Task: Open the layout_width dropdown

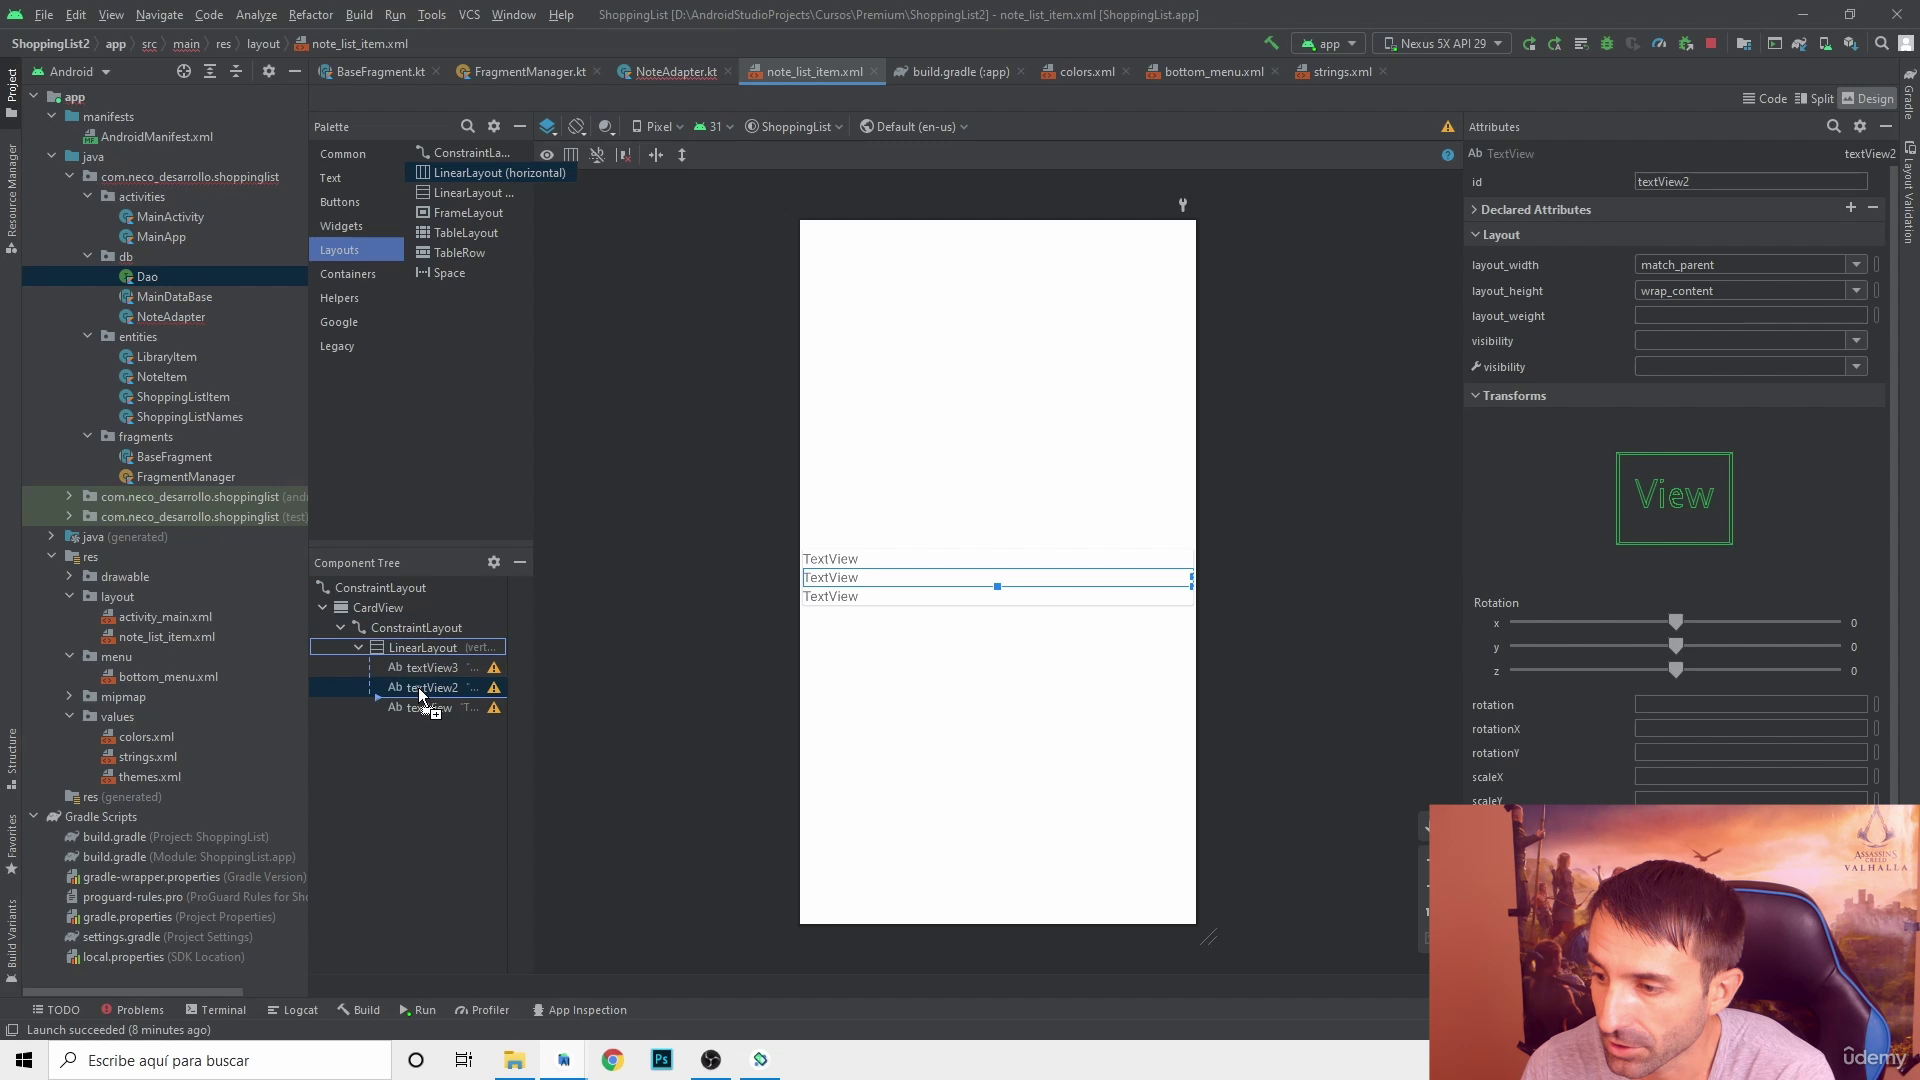Action: click(1856, 265)
